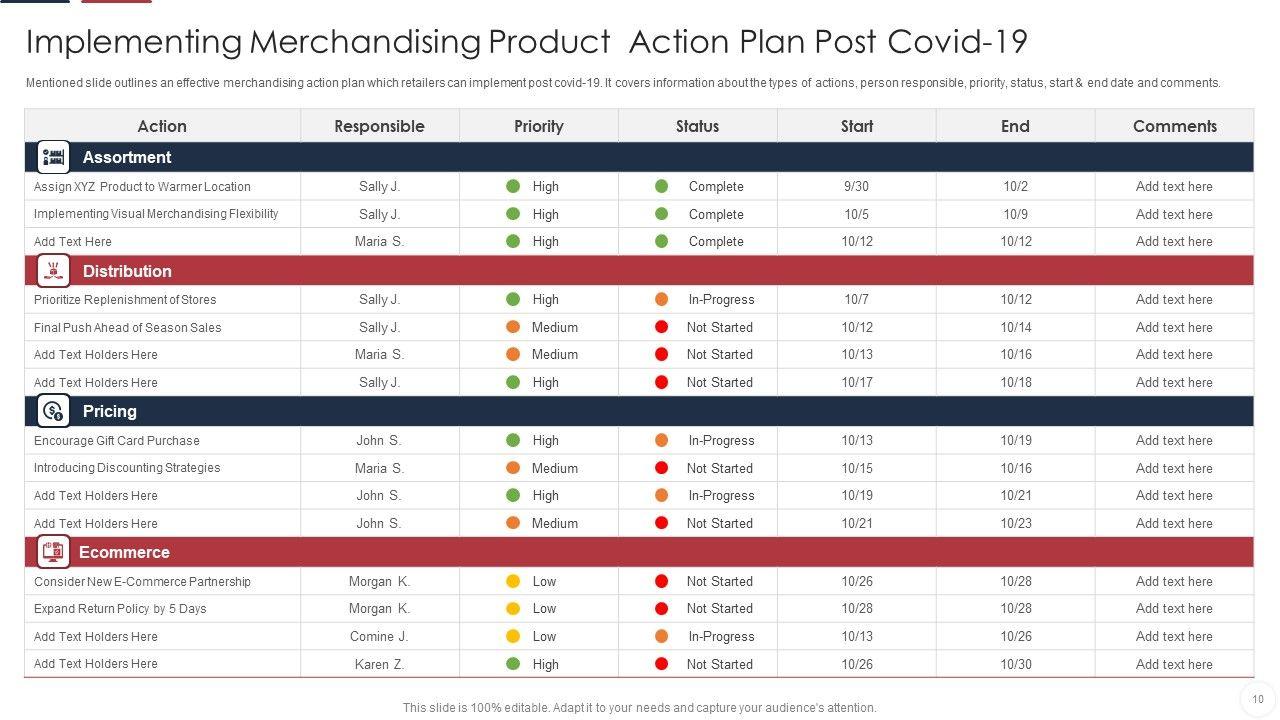This screenshot has height=720, width=1280.
Task: Select the Action column header
Action: pos(162,126)
